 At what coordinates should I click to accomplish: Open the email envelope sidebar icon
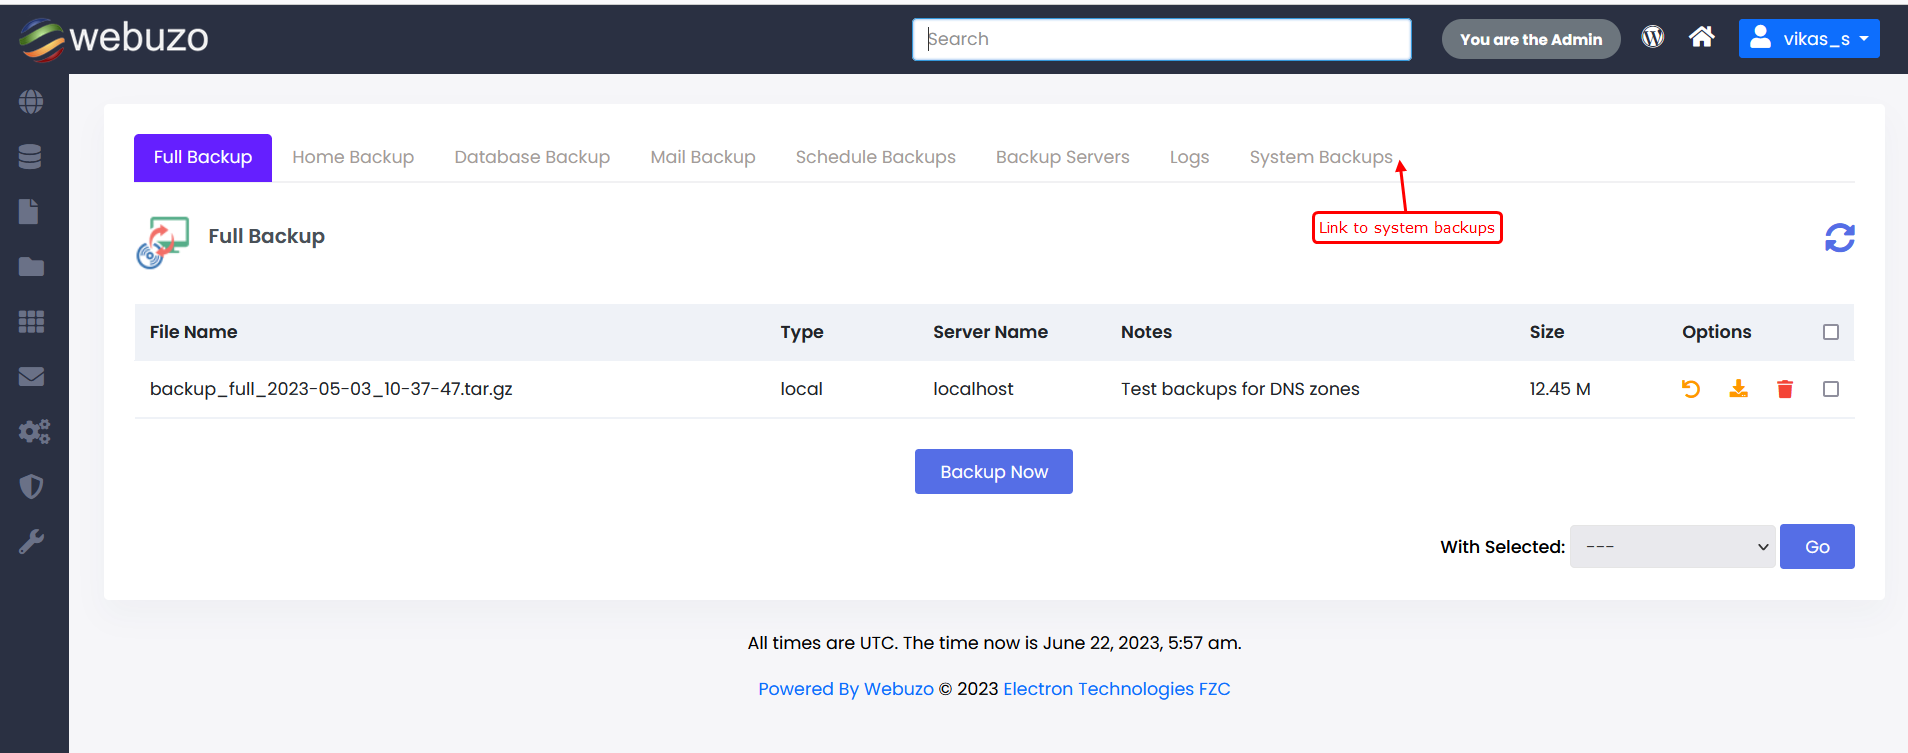click(31, 377)
